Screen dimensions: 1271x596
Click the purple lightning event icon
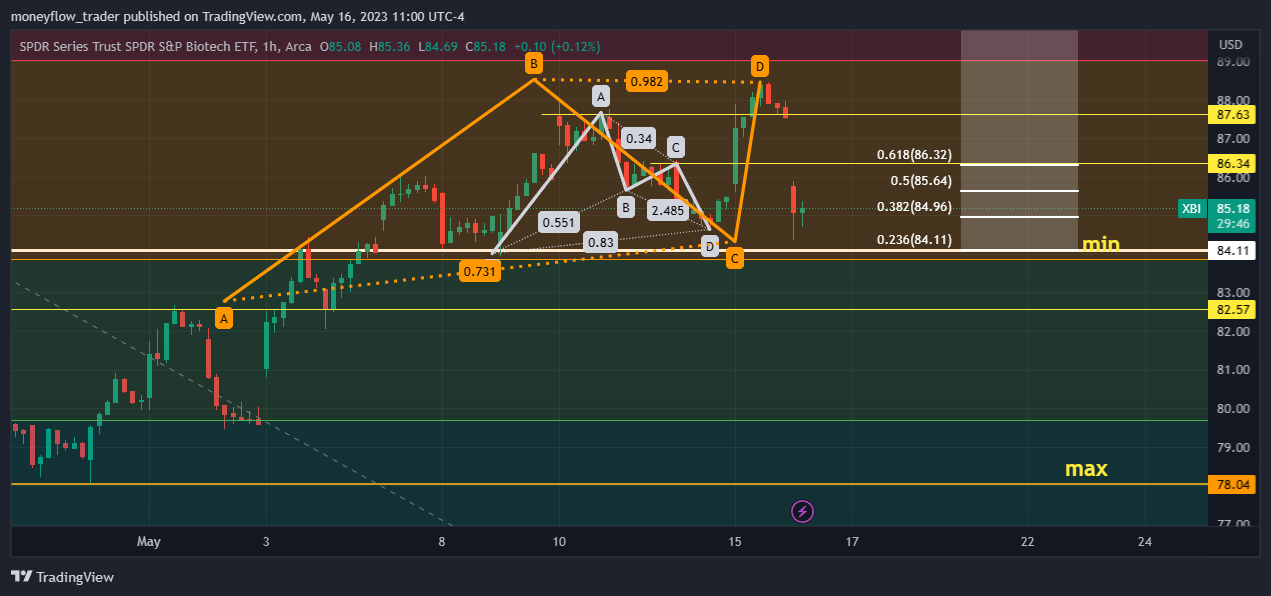click(x=803, y=512)
